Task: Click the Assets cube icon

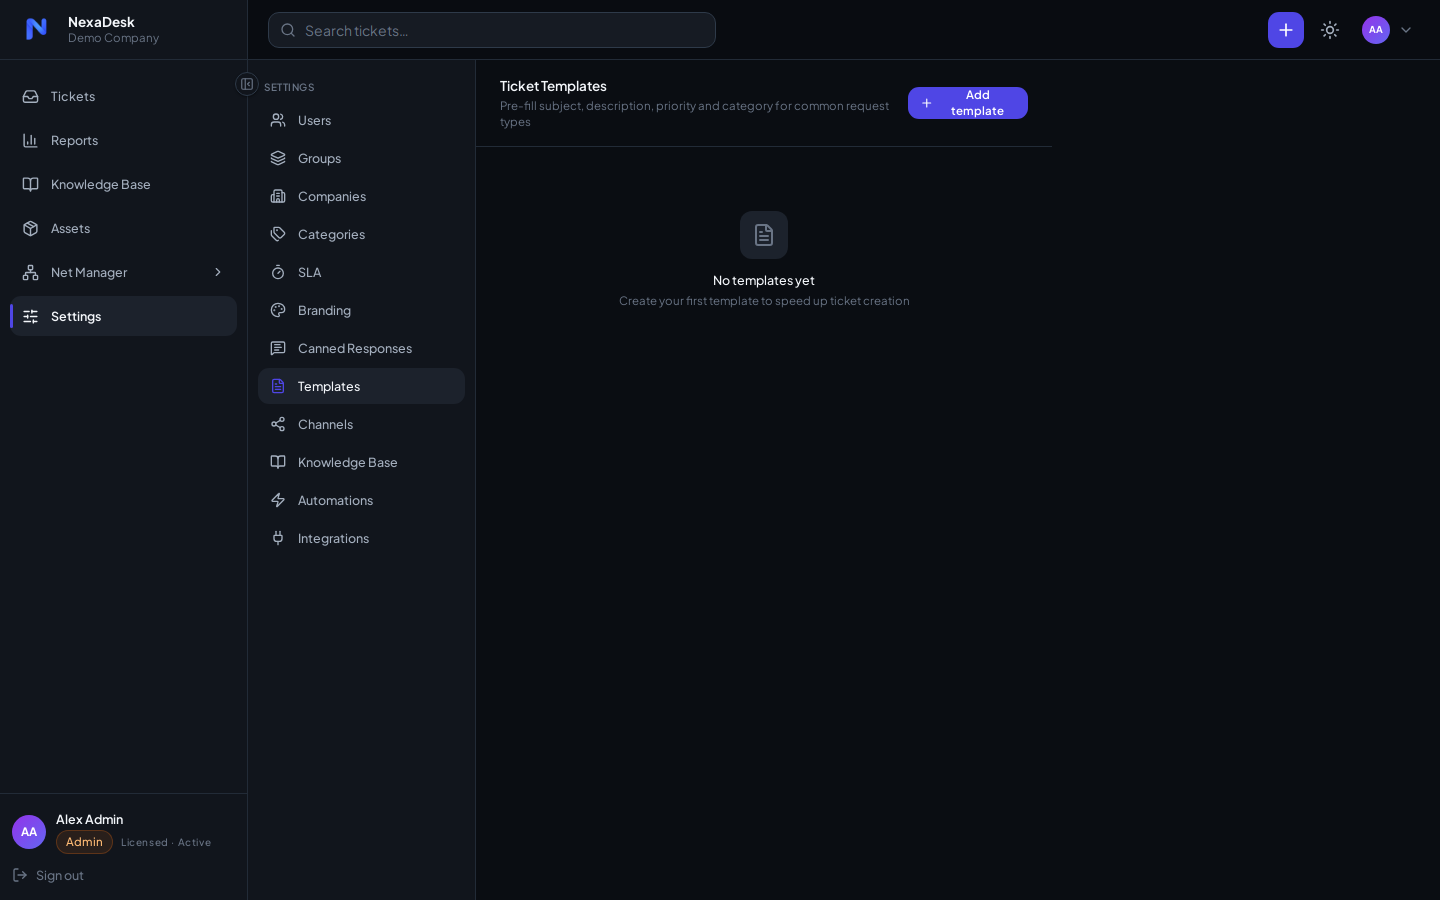Action: tap(31, 228)
